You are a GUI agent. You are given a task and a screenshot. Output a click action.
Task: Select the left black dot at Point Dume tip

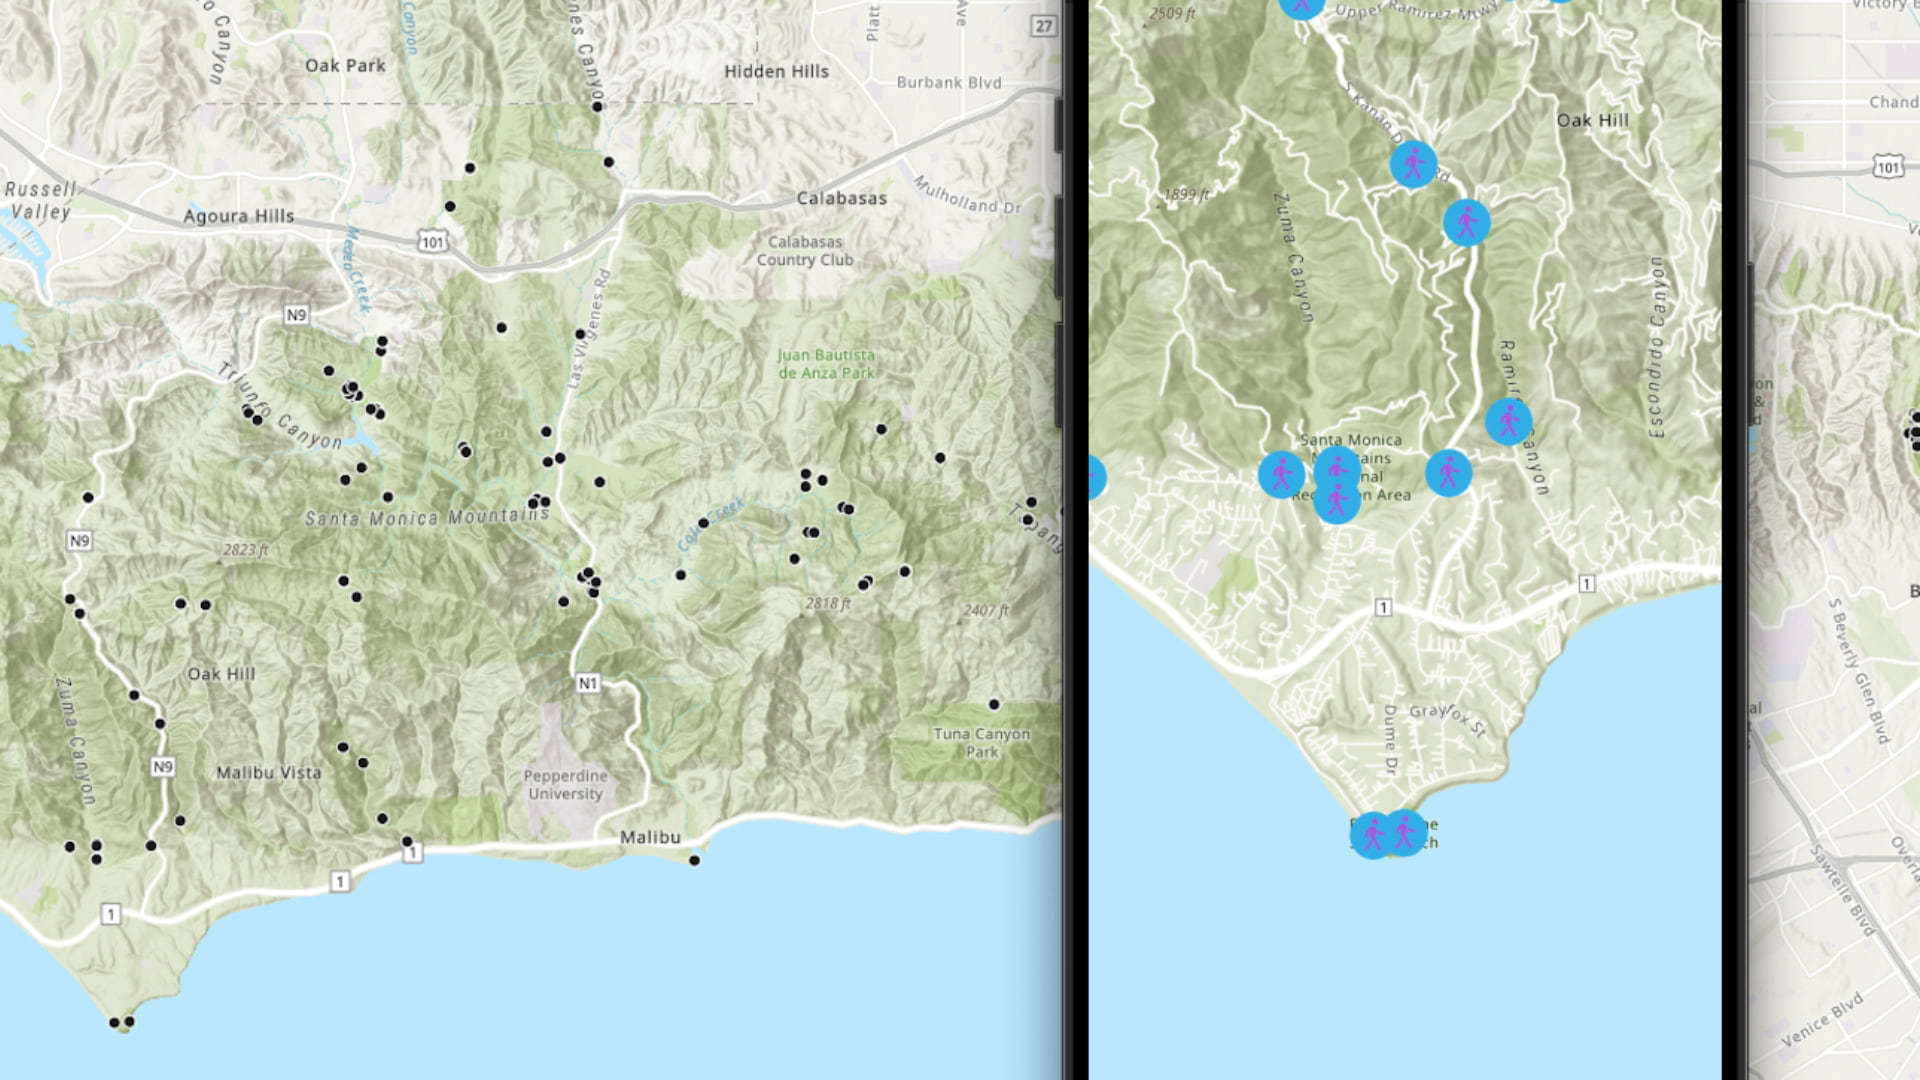(114, 1022)
